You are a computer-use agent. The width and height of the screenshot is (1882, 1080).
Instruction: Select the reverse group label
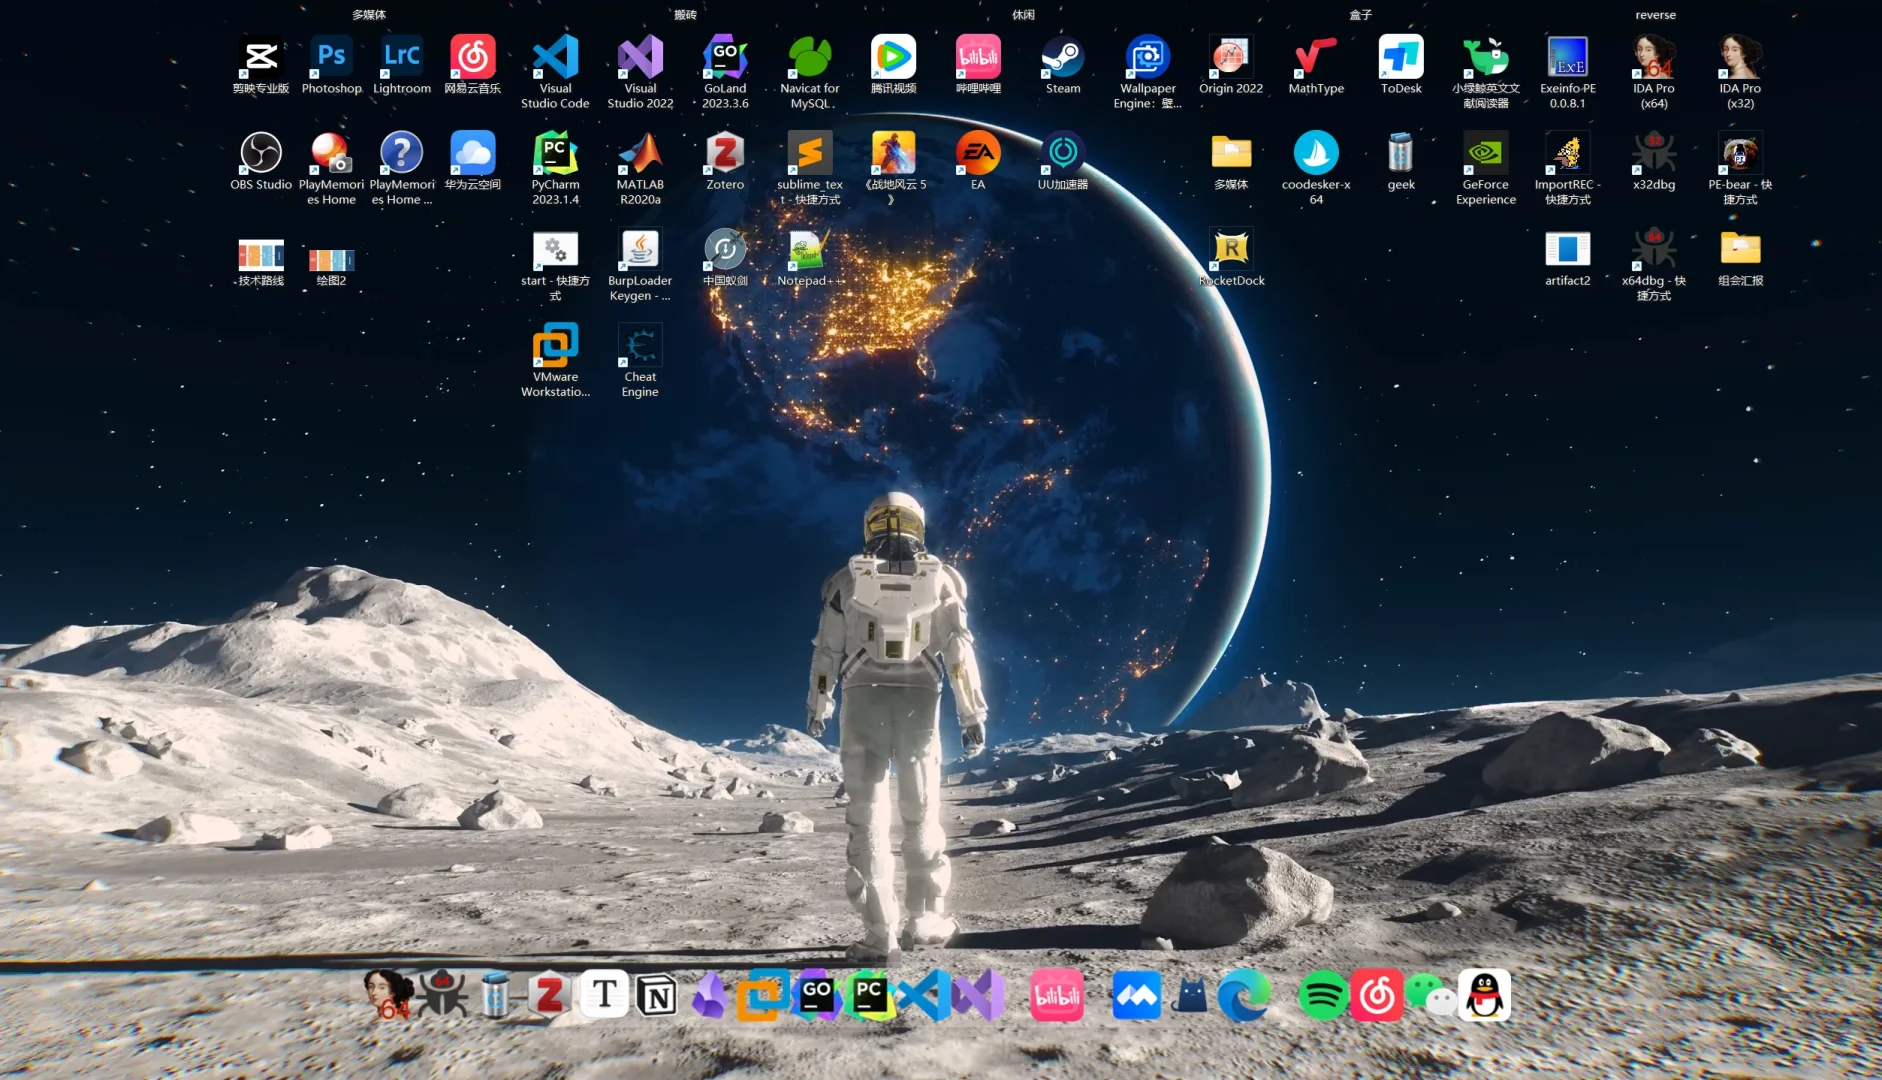1655,15
